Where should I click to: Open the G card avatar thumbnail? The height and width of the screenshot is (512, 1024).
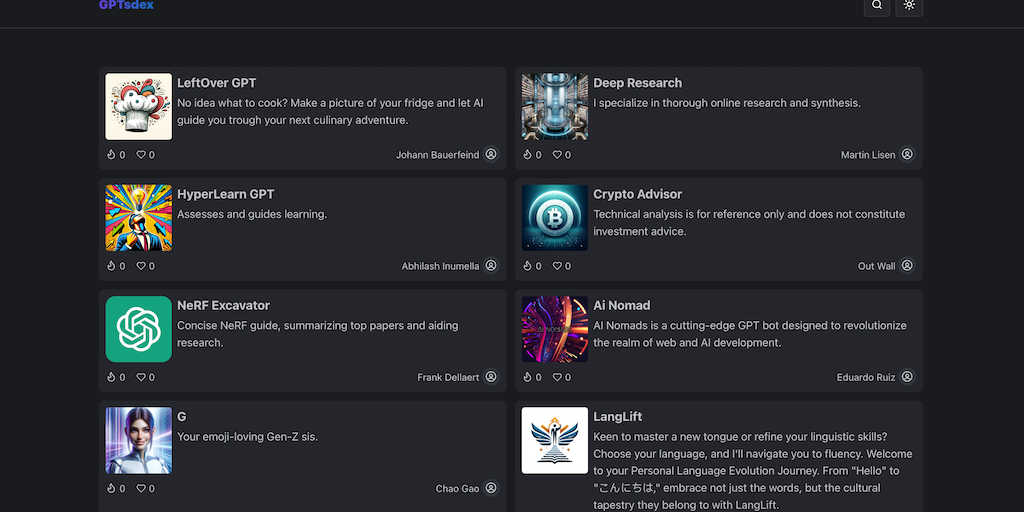(x=138, y=440)
